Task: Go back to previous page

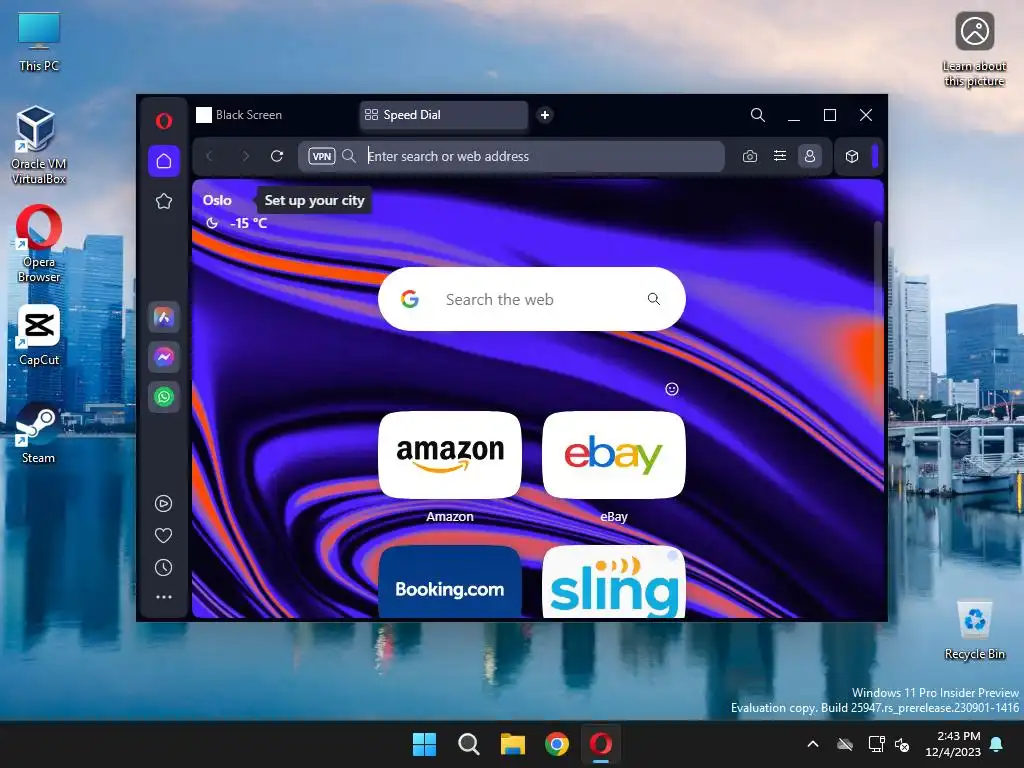Action: (x=210, y=156)
